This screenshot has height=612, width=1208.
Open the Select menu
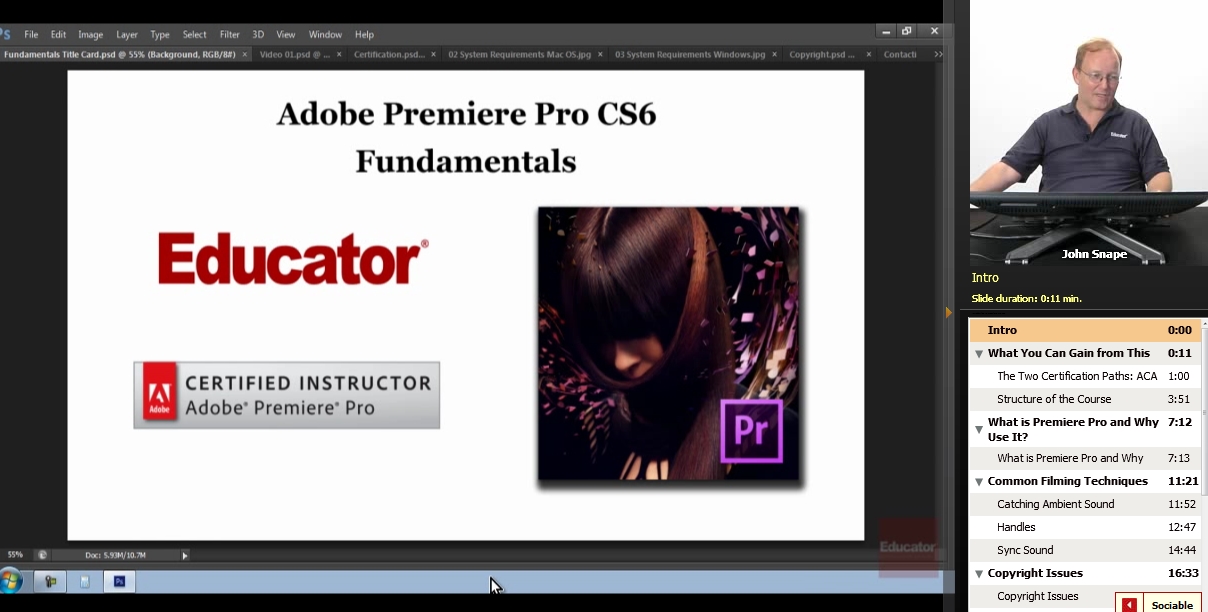(x=194, y=34)
